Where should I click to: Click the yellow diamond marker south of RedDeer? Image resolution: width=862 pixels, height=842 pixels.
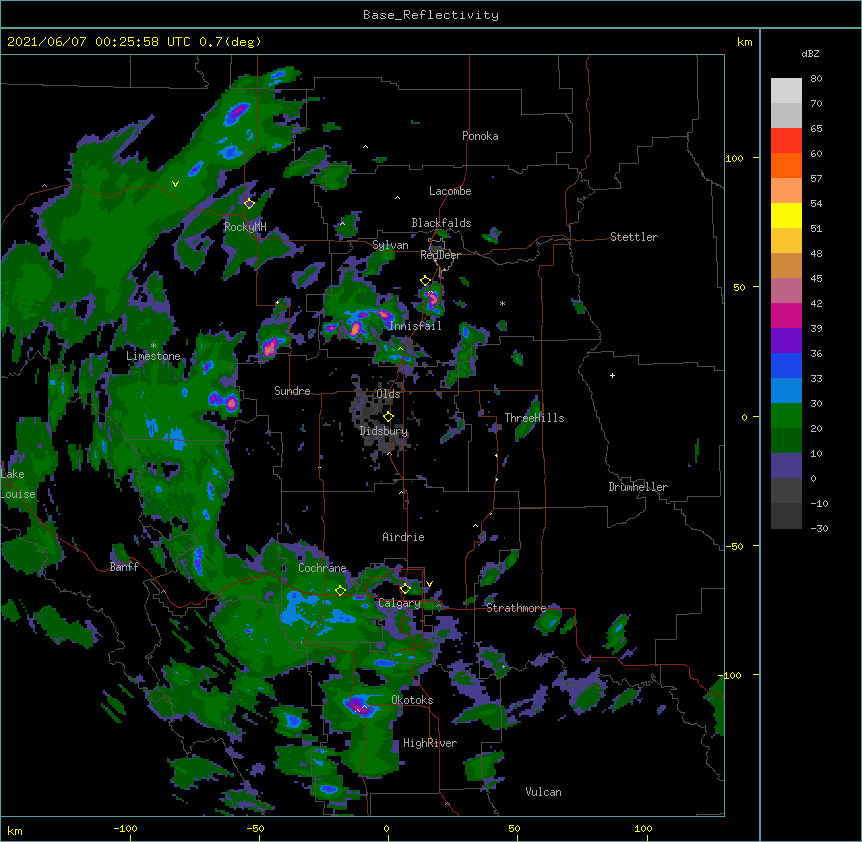(x=426, y=281)
